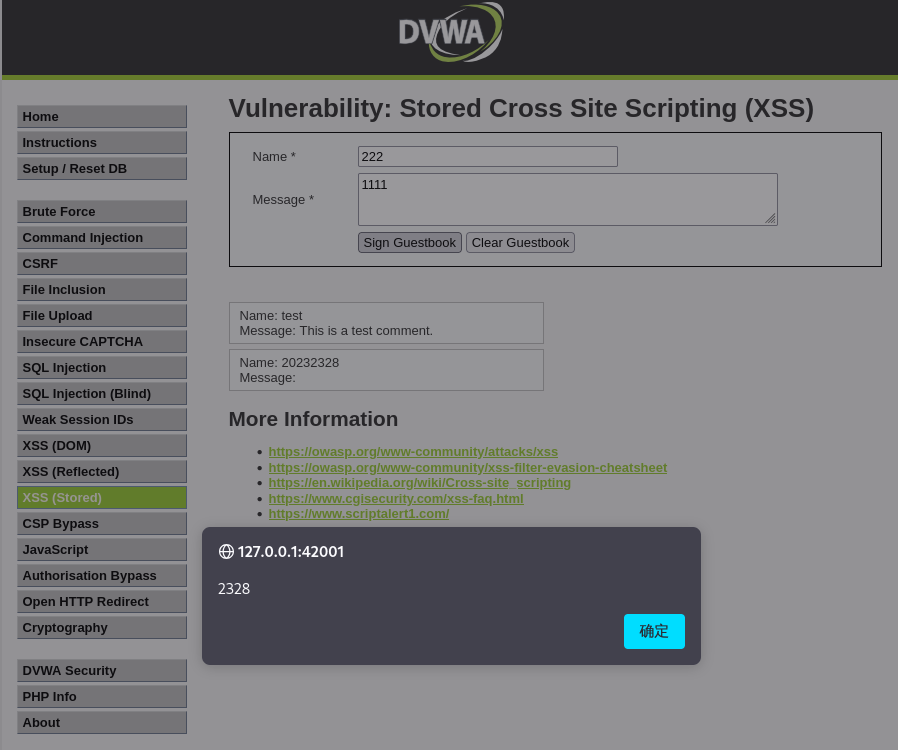Open Command Injection module
This screenshot has width=898, height=750.
[102, 238]
